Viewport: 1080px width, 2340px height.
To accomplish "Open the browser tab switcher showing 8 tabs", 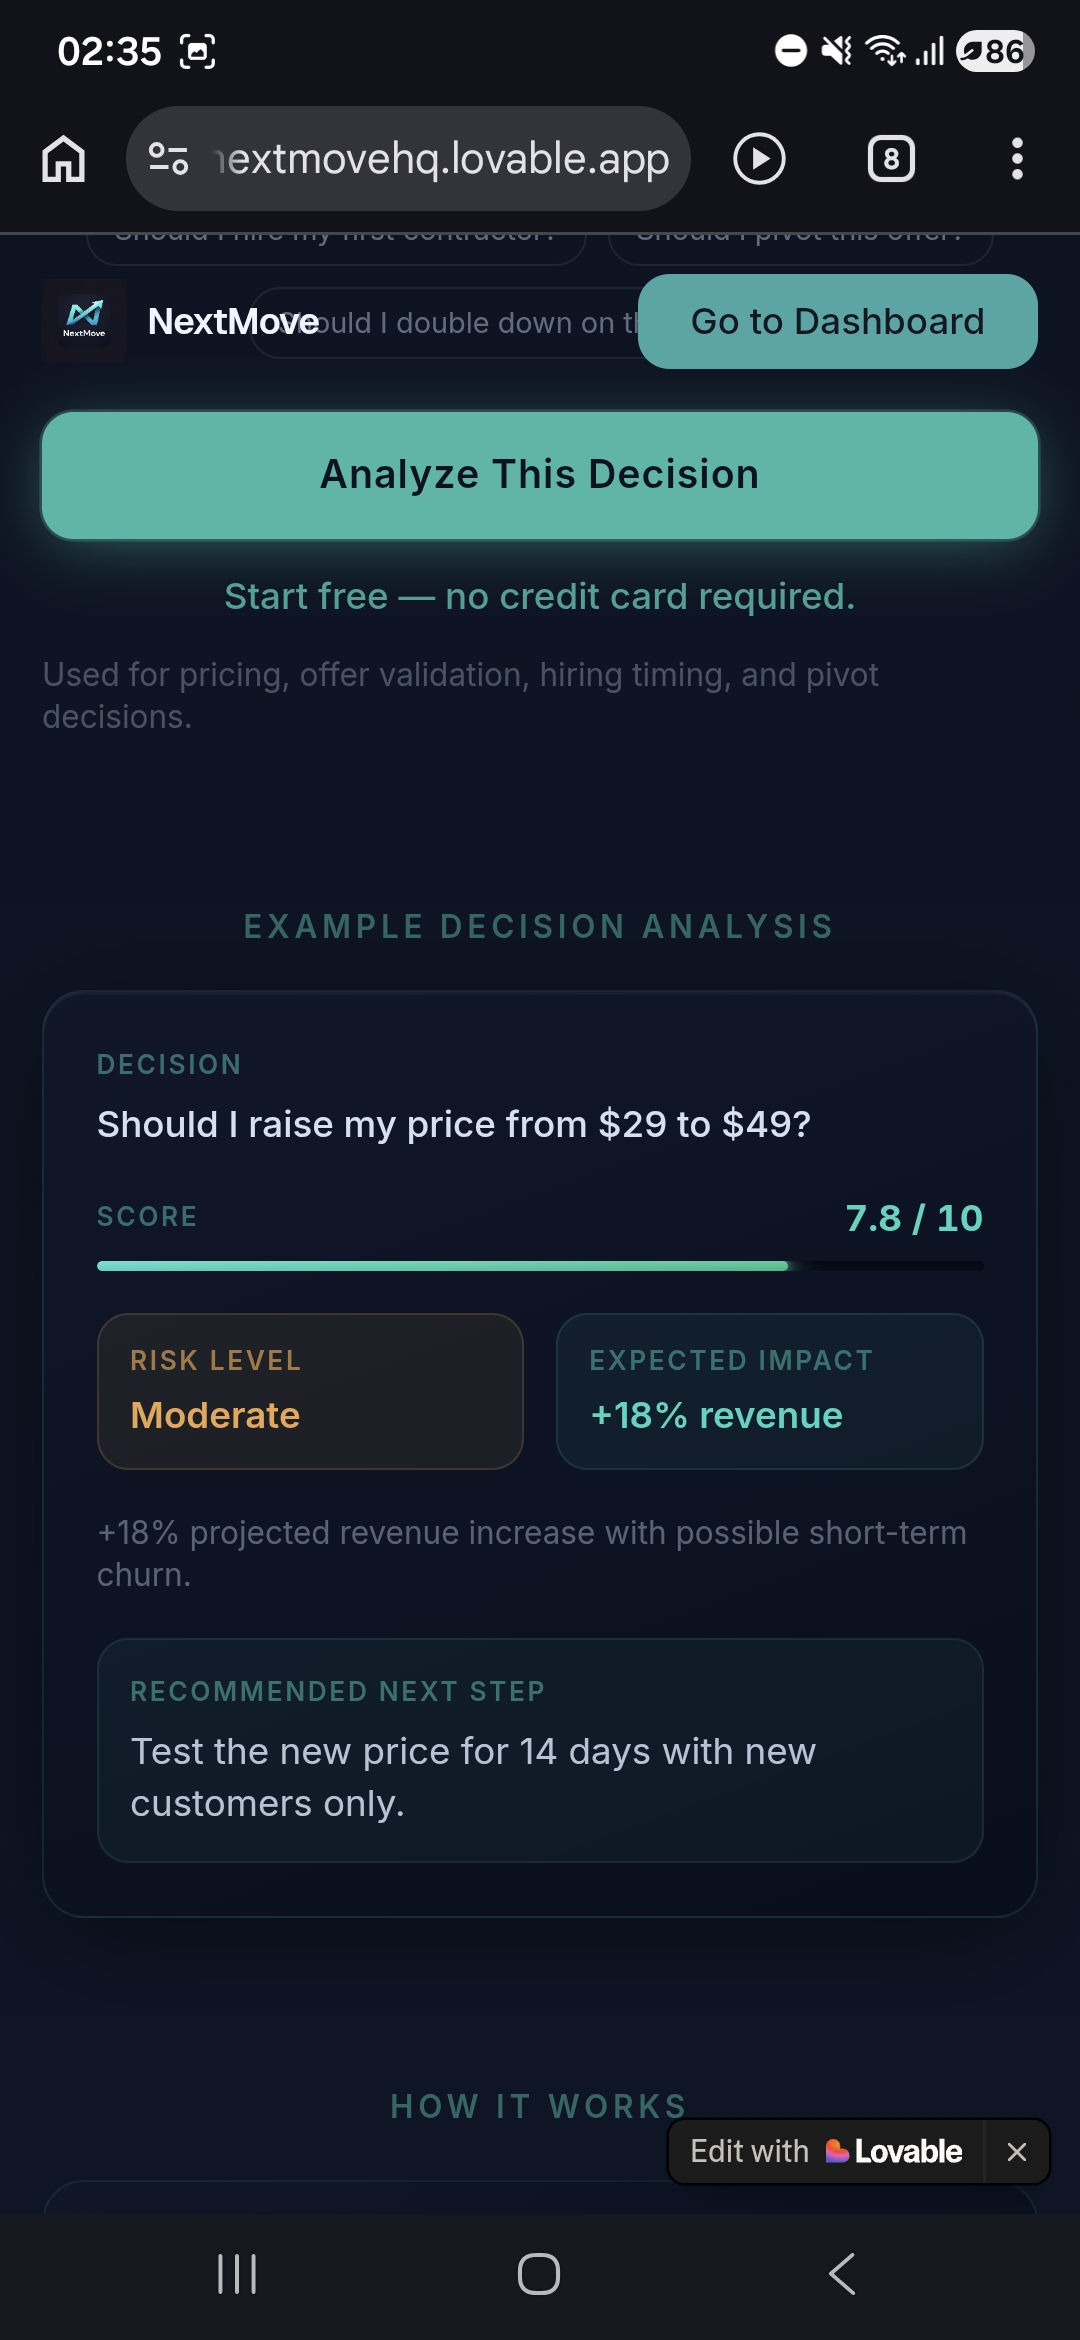I will coord(891,158).
